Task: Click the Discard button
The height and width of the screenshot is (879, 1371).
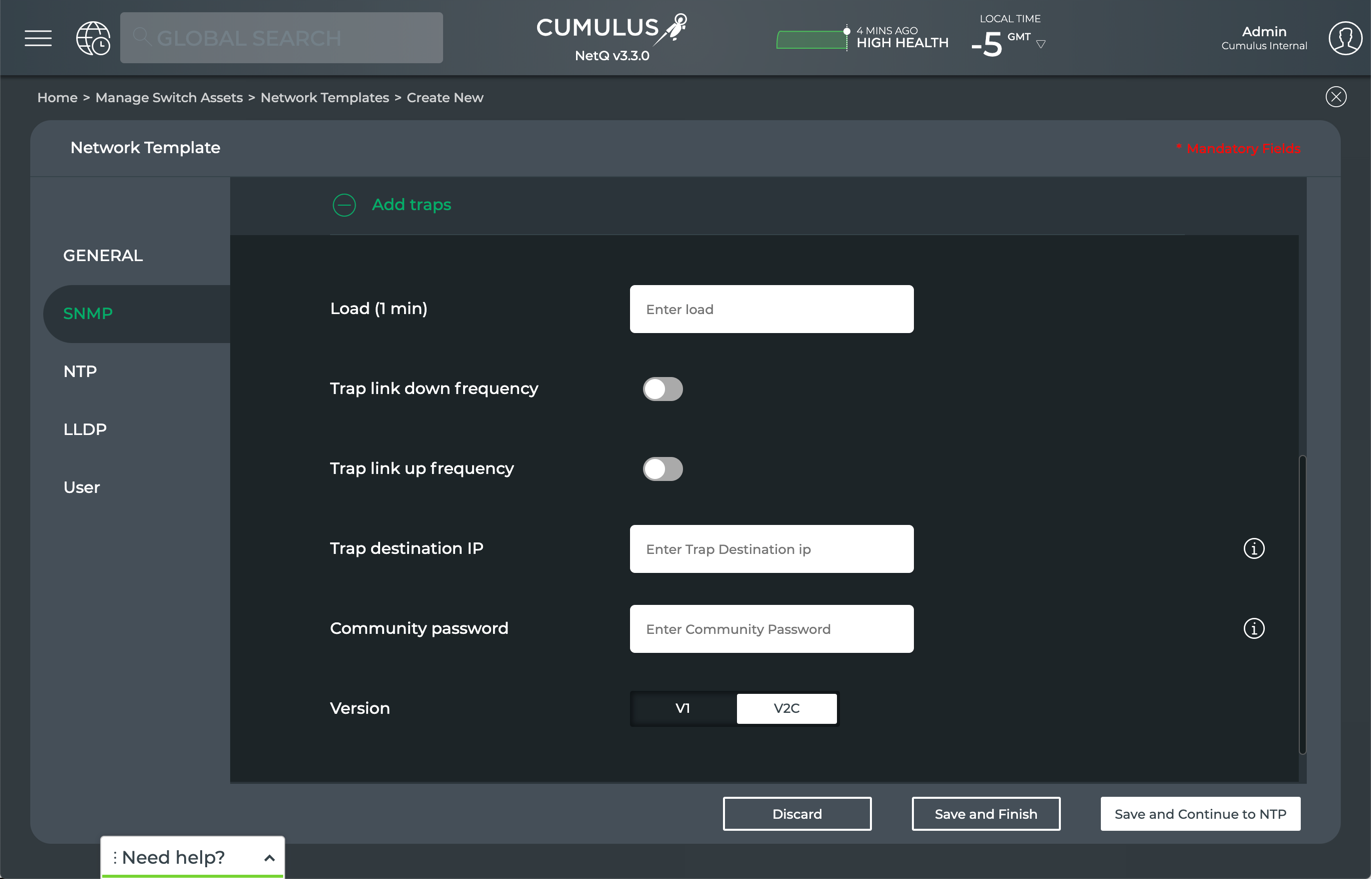Action: click(x=797, y=814)
